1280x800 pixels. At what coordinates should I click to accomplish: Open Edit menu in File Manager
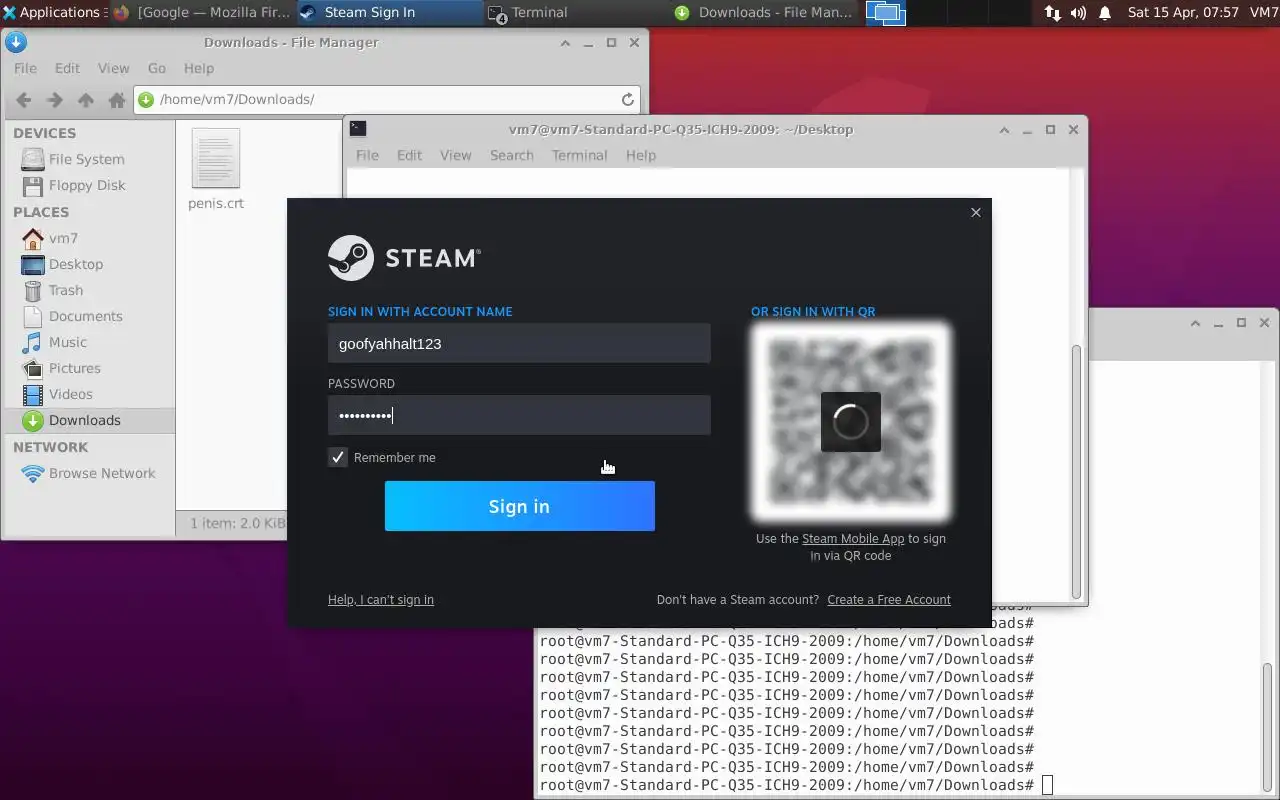coord(67,68)
